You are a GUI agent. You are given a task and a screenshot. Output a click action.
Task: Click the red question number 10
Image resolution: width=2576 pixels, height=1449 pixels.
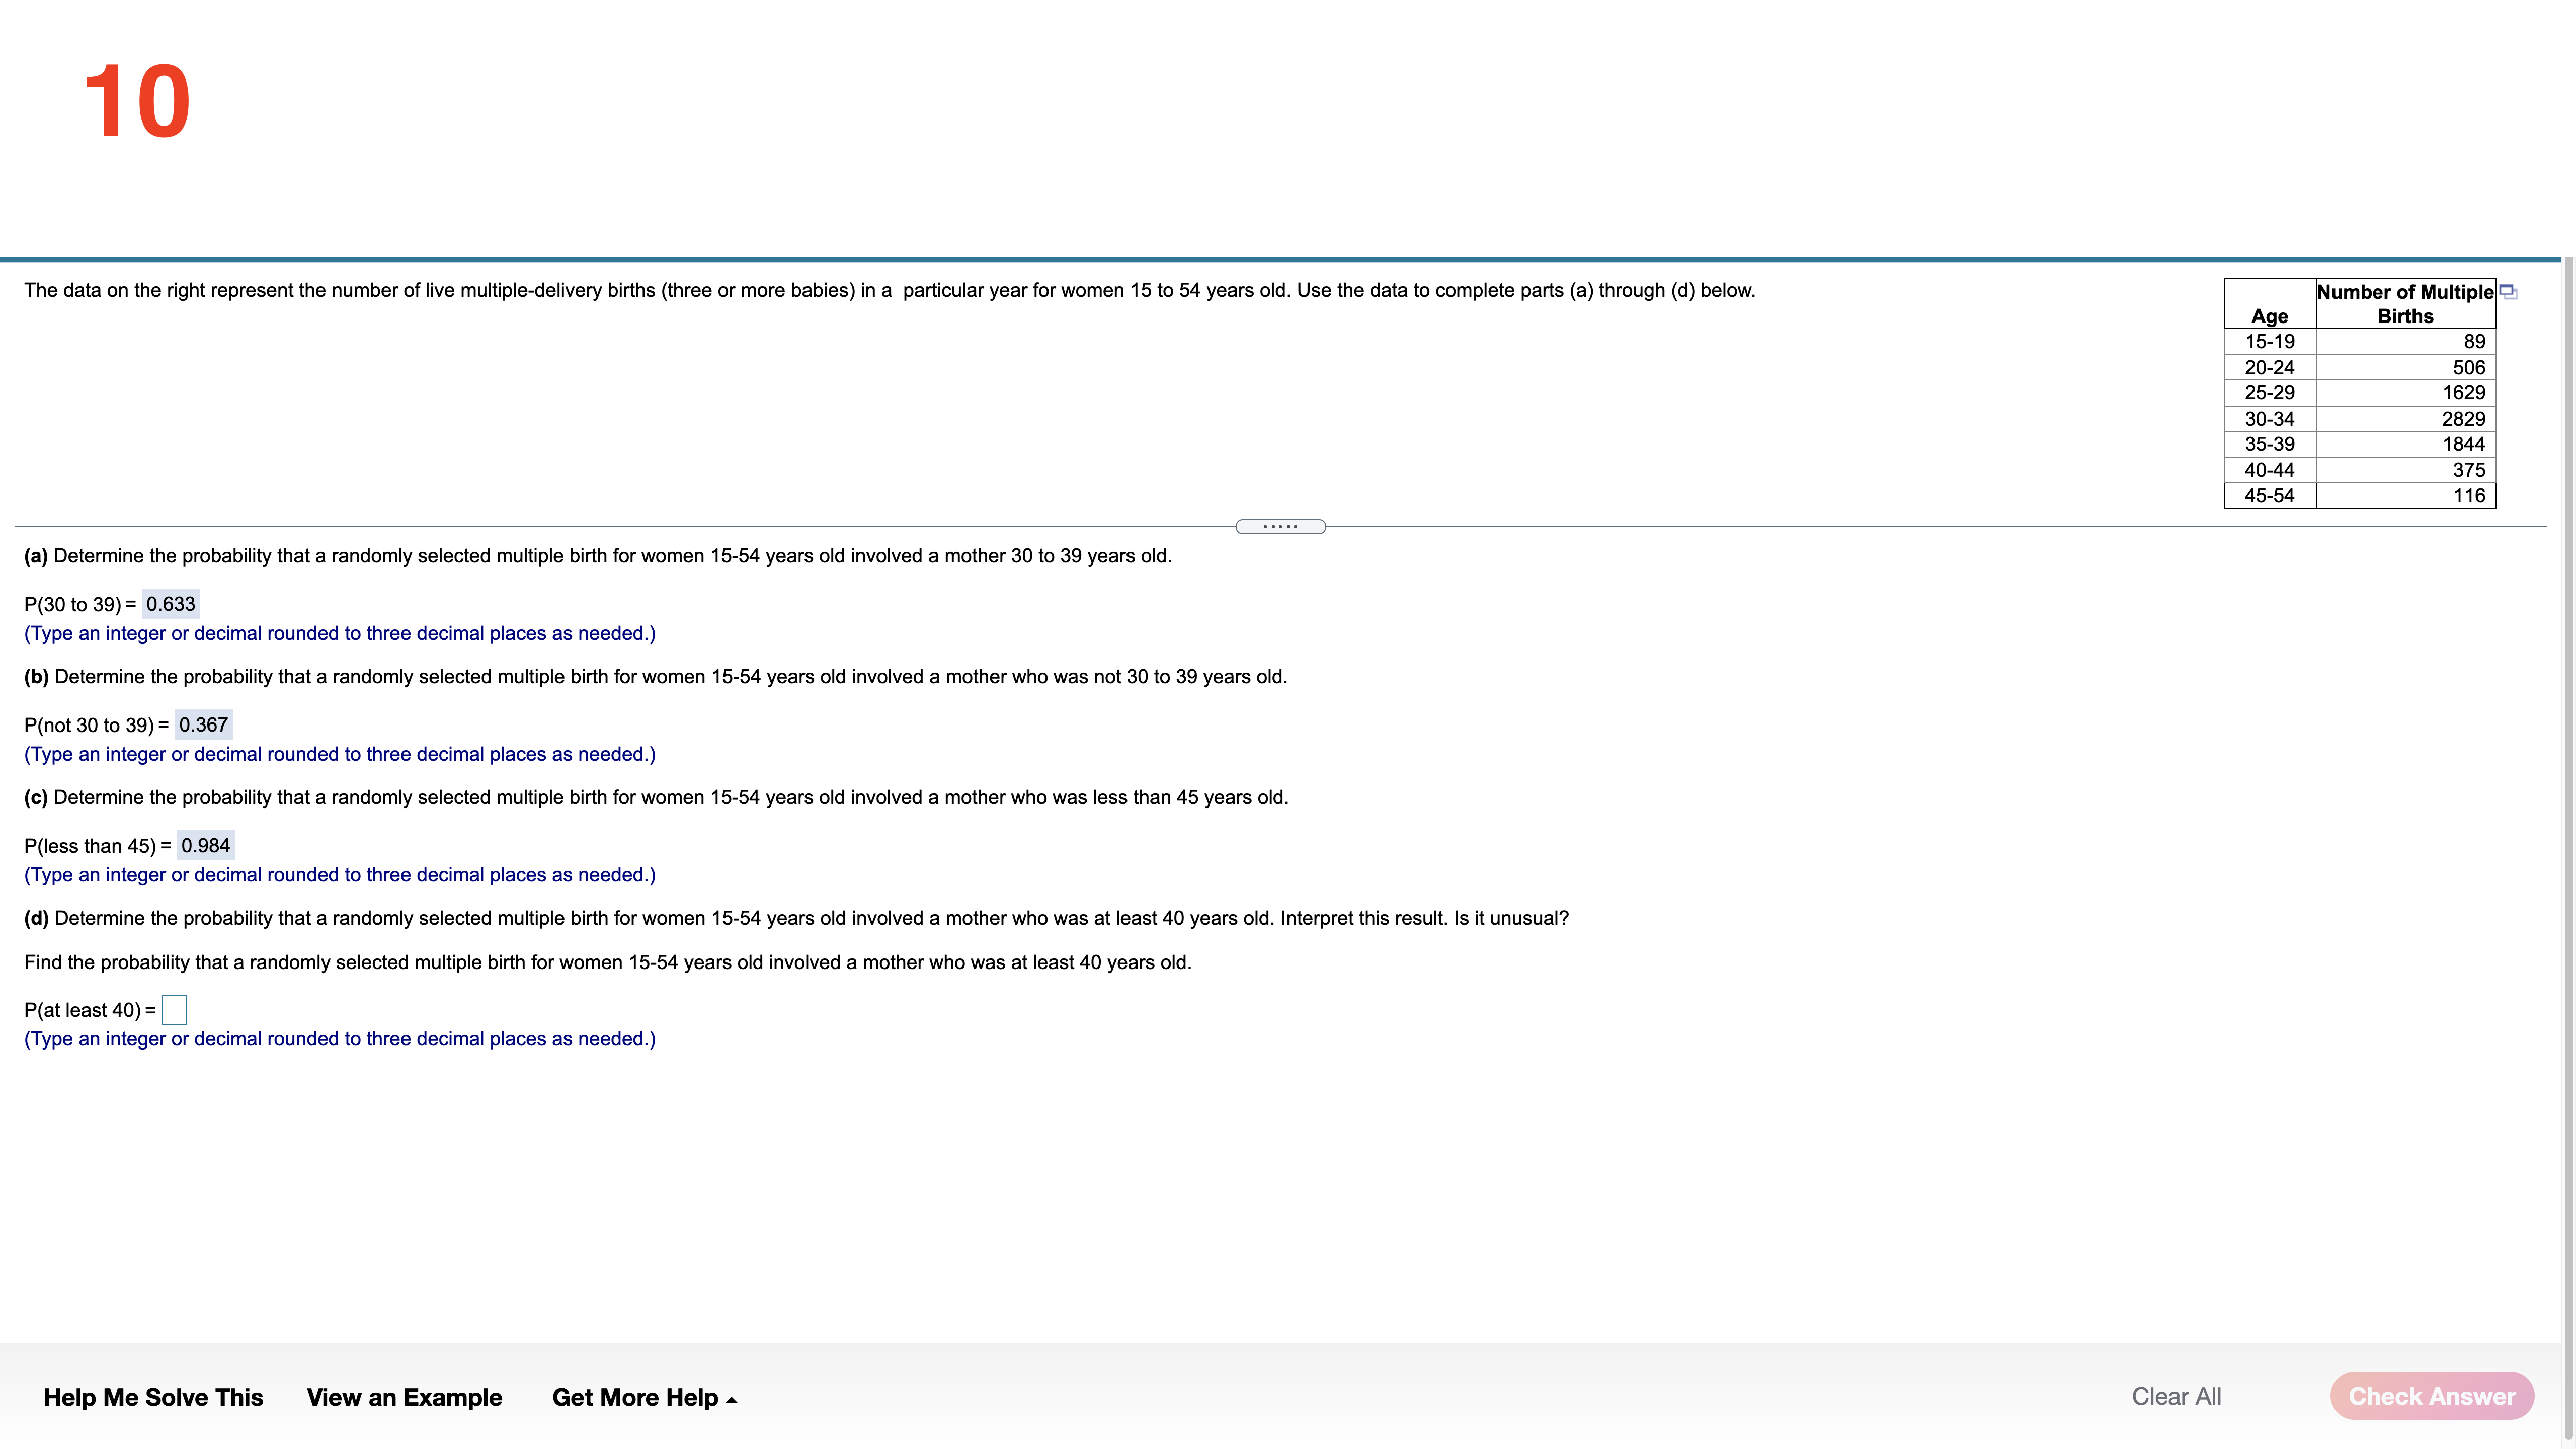pyautogui.click(x=137, y=102)
